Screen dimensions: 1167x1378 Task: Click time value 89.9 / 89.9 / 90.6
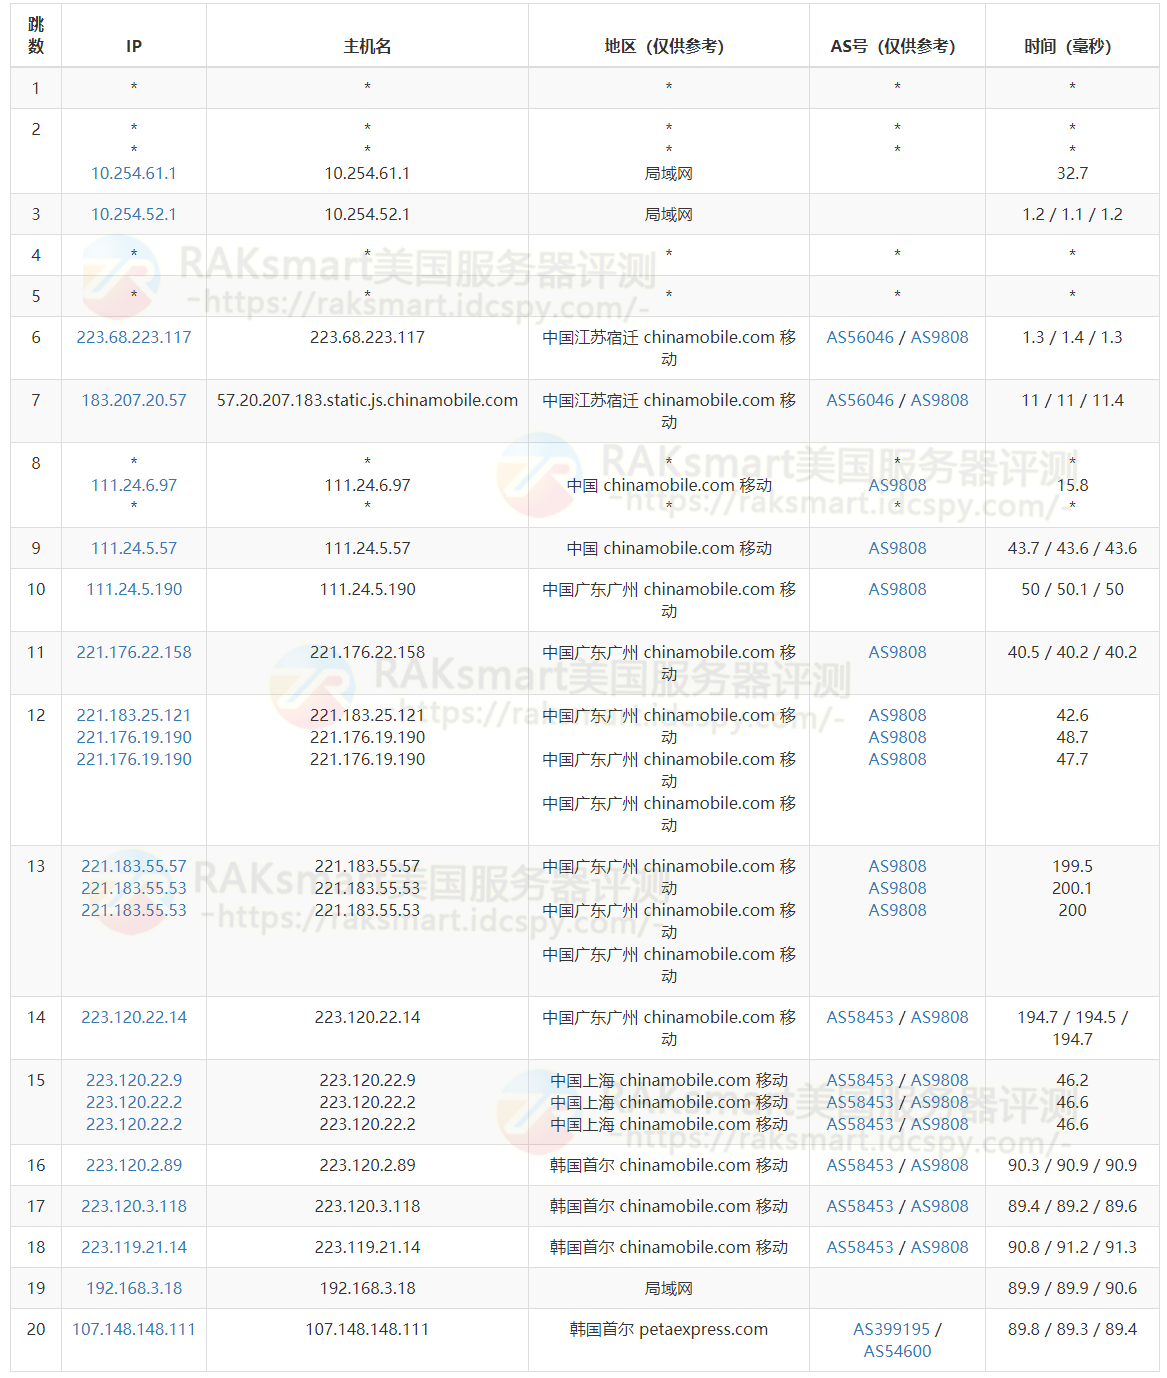pos(1072,1288)
